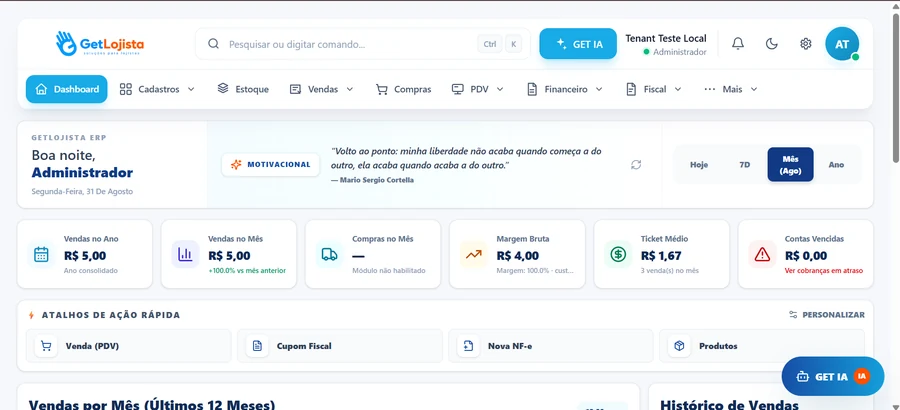Image resolution: width=900 pixels, height=410 pixels.
Task: Select the Mês (Ago) period filter
Action: pos(790,165)
